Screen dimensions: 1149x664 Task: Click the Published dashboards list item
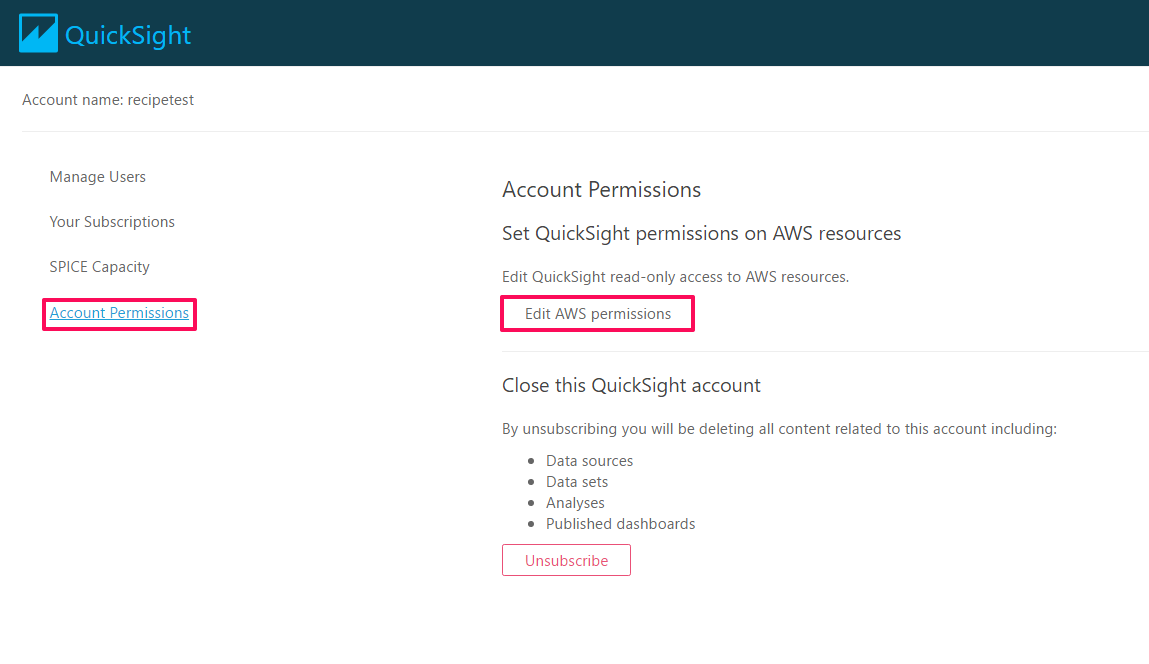click(620, 524)
